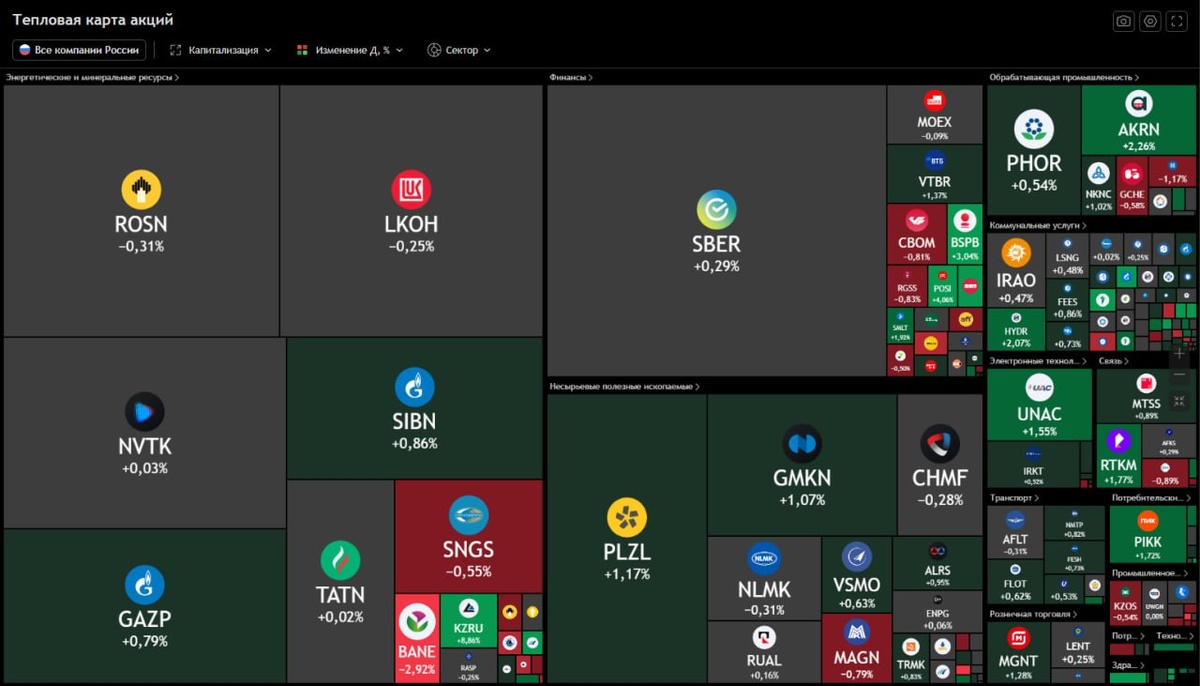Click the SIBN logo

click(x=414, y=387)
